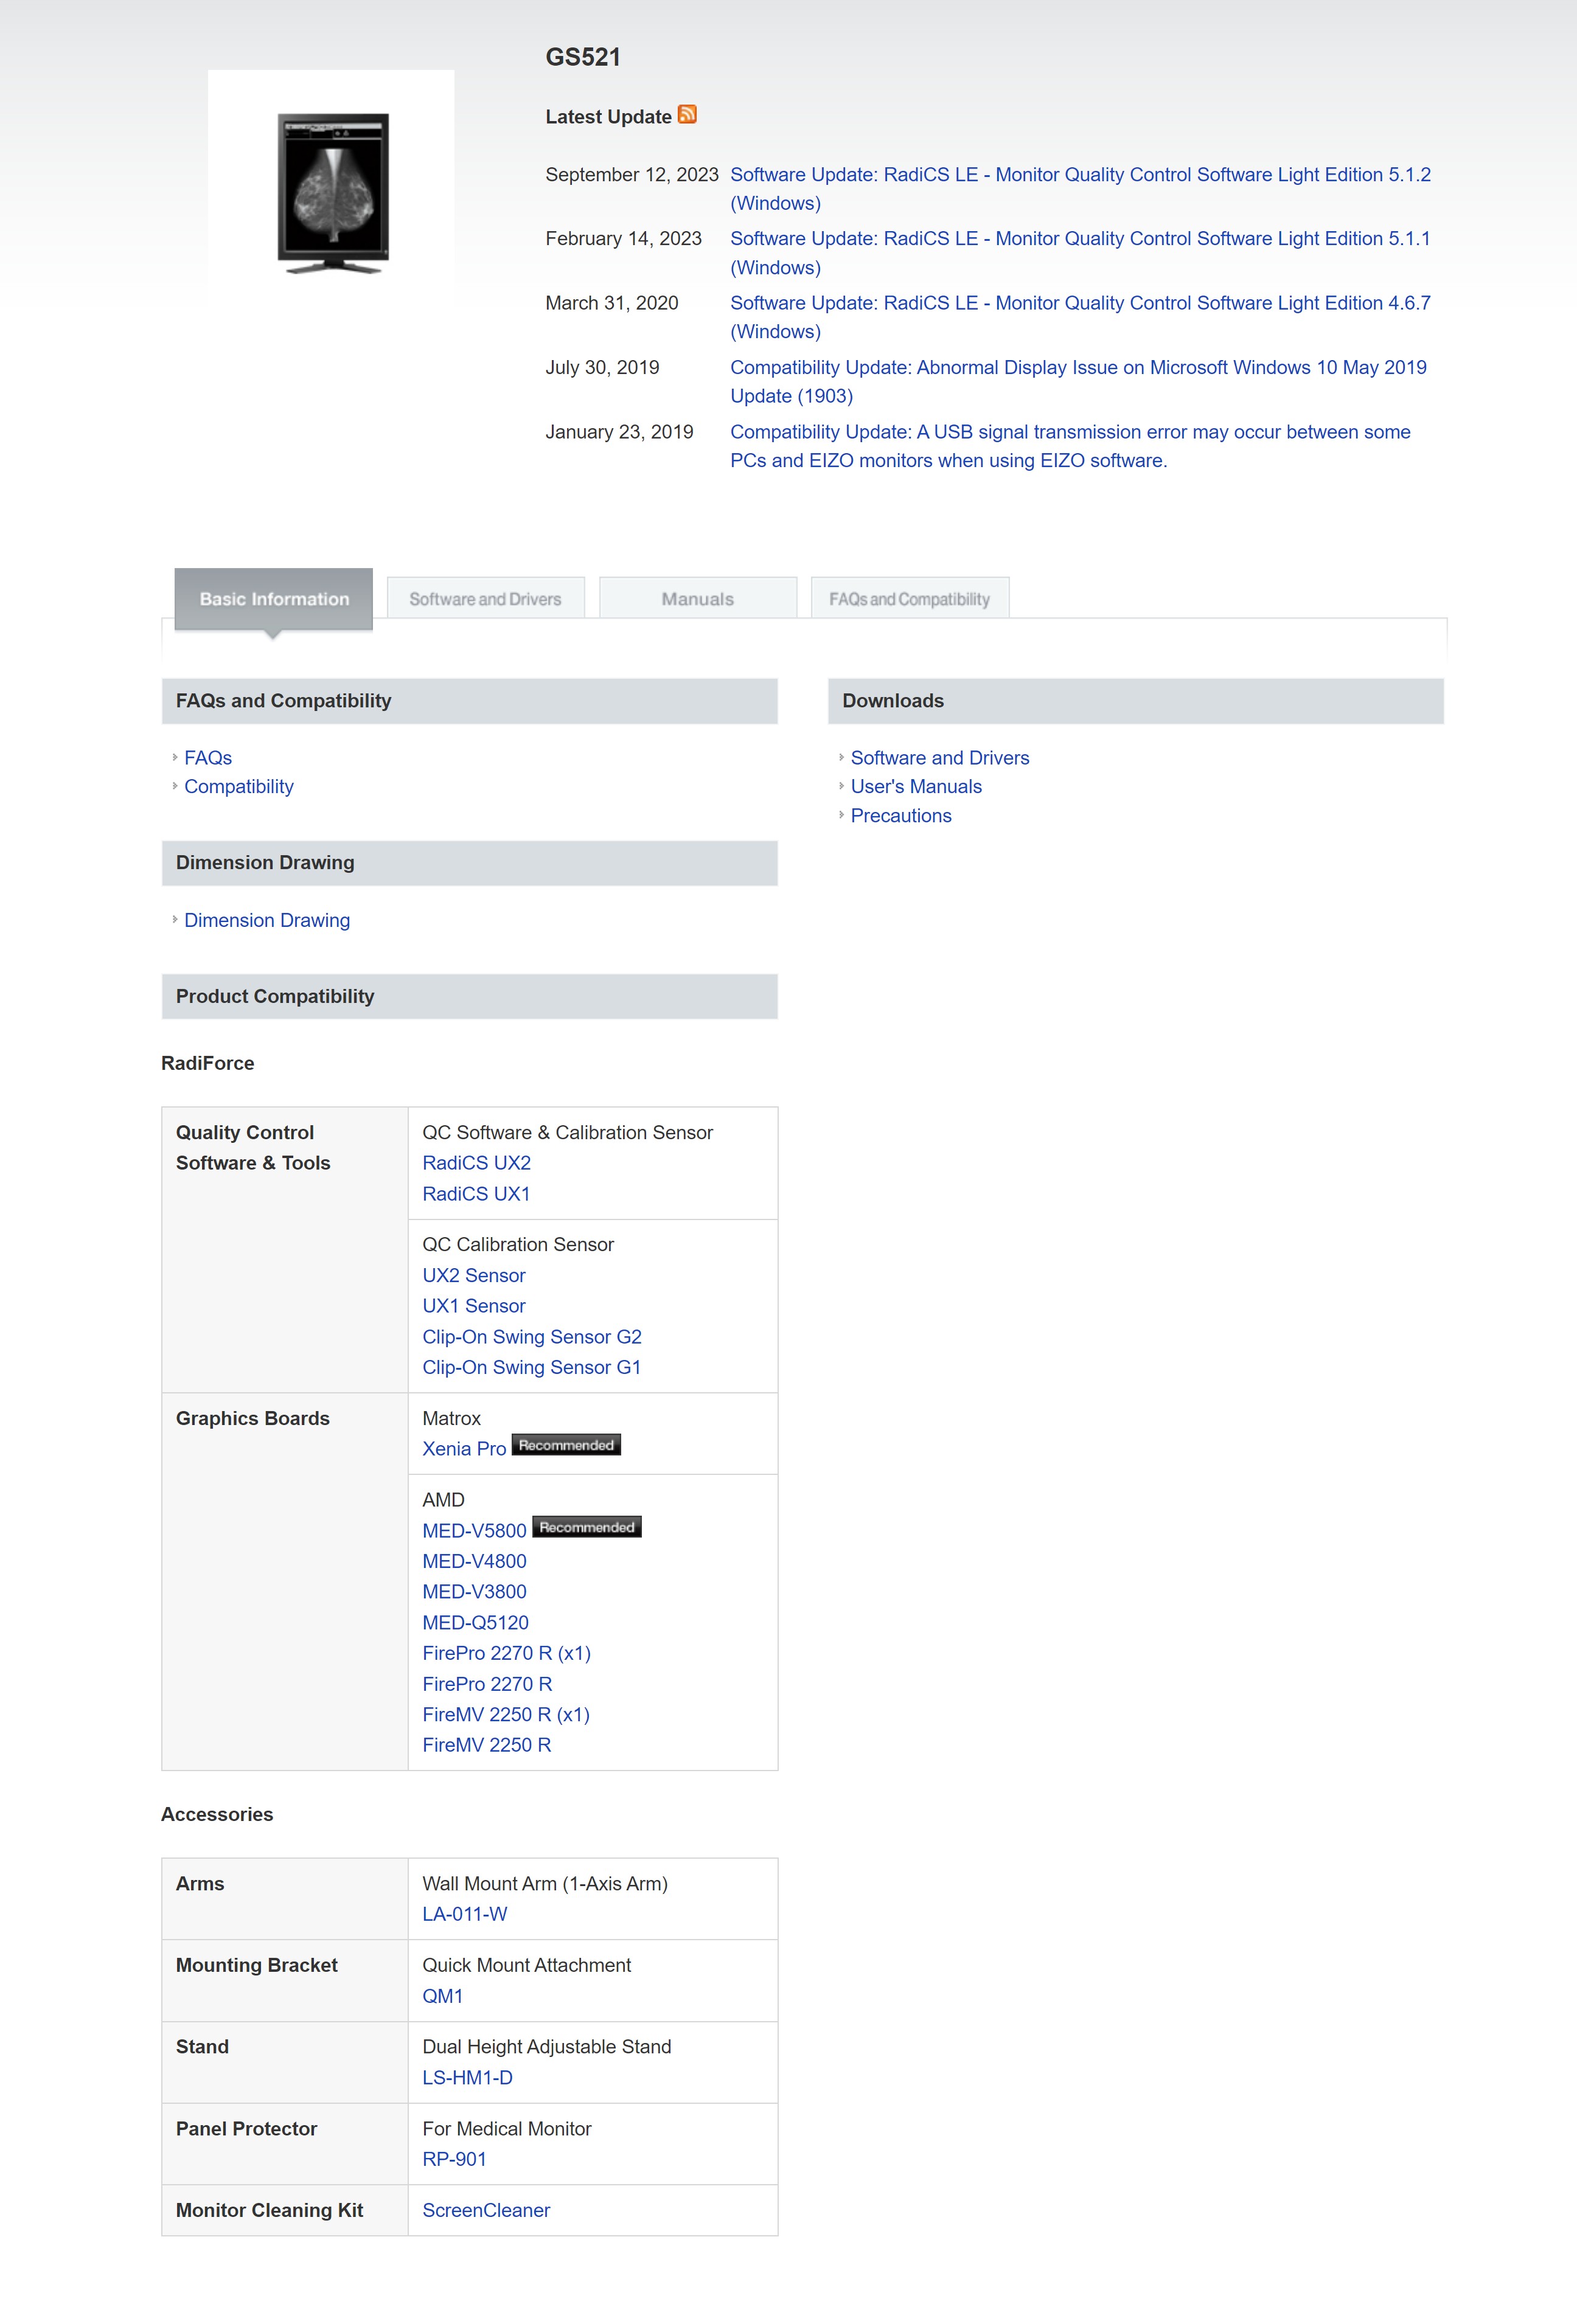Viewport: 1577px width, 2324px height.
Task: Click the 'February 14, 2023' date text
Action: 623,239
